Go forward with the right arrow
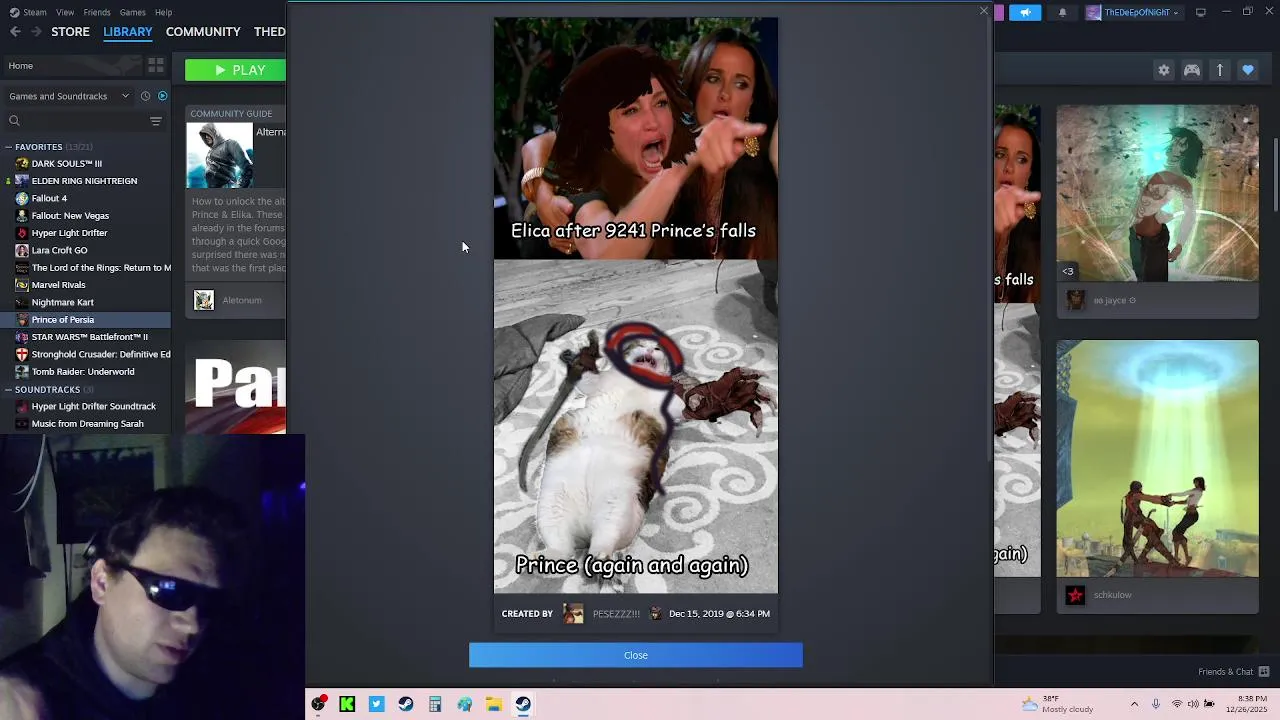 [36, 32]
